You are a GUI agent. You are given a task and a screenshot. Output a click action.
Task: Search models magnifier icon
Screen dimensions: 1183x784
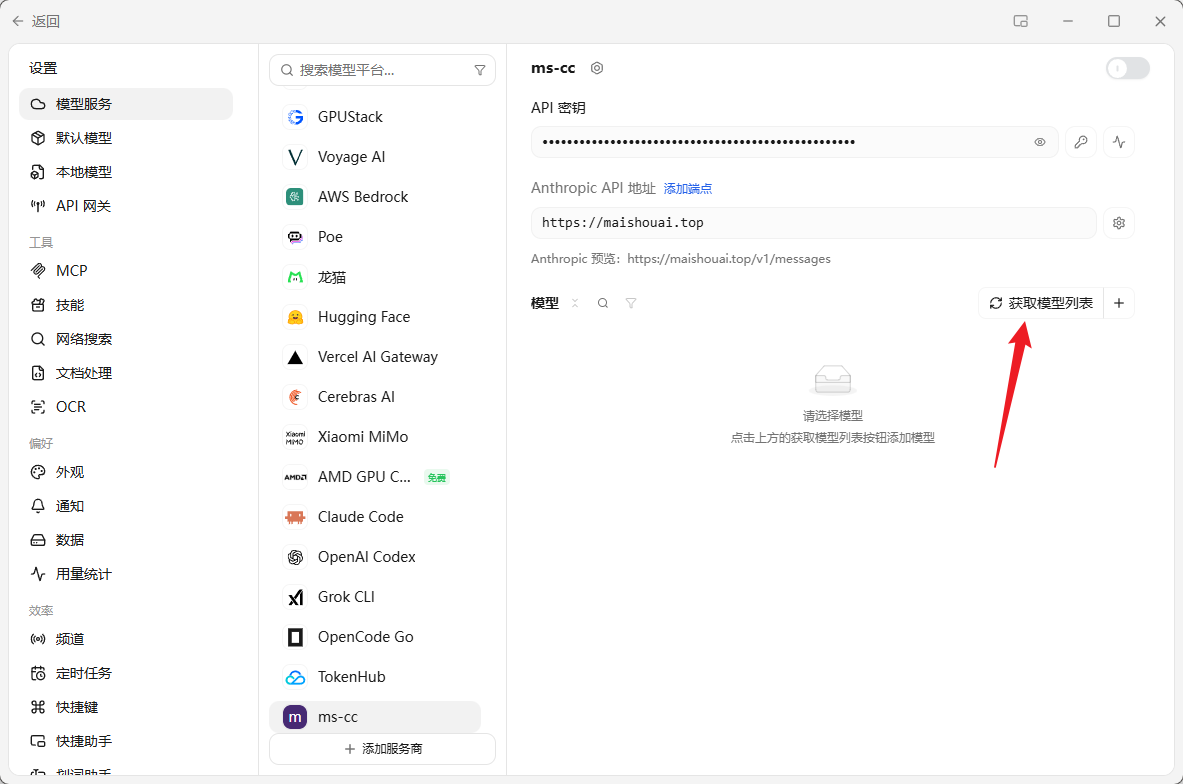coord(603,303)
